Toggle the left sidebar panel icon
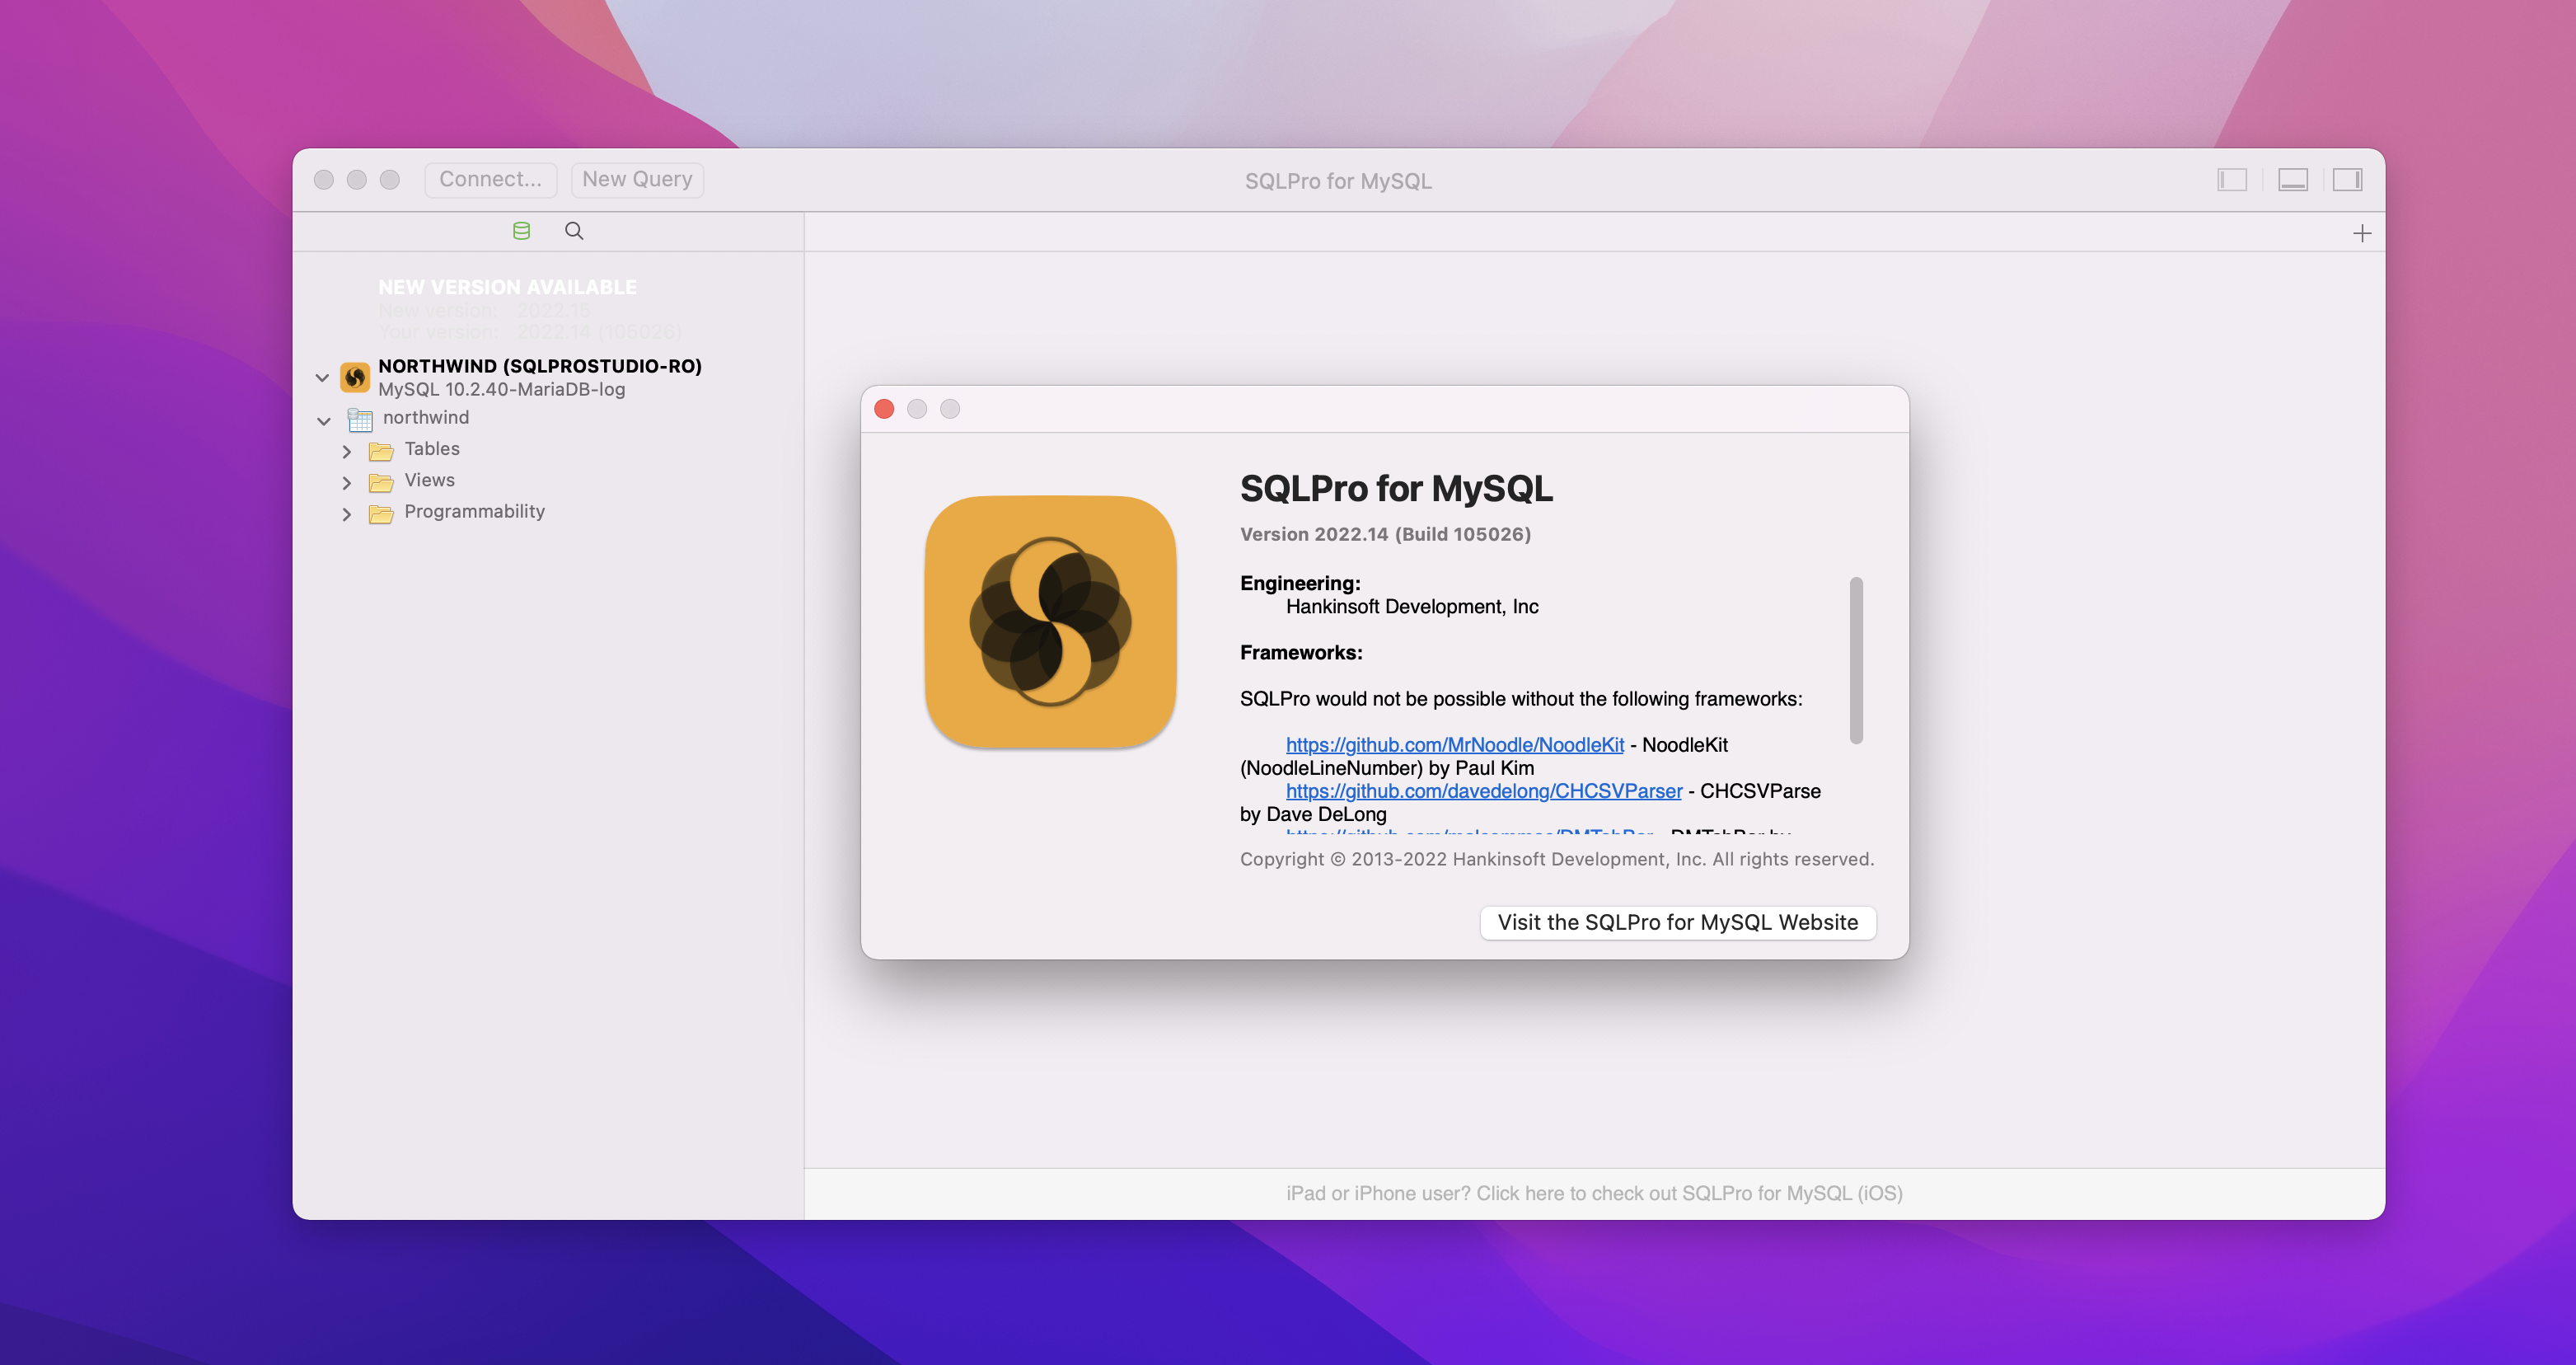Viewport: 2576px width, 1365px height. 2232,180
